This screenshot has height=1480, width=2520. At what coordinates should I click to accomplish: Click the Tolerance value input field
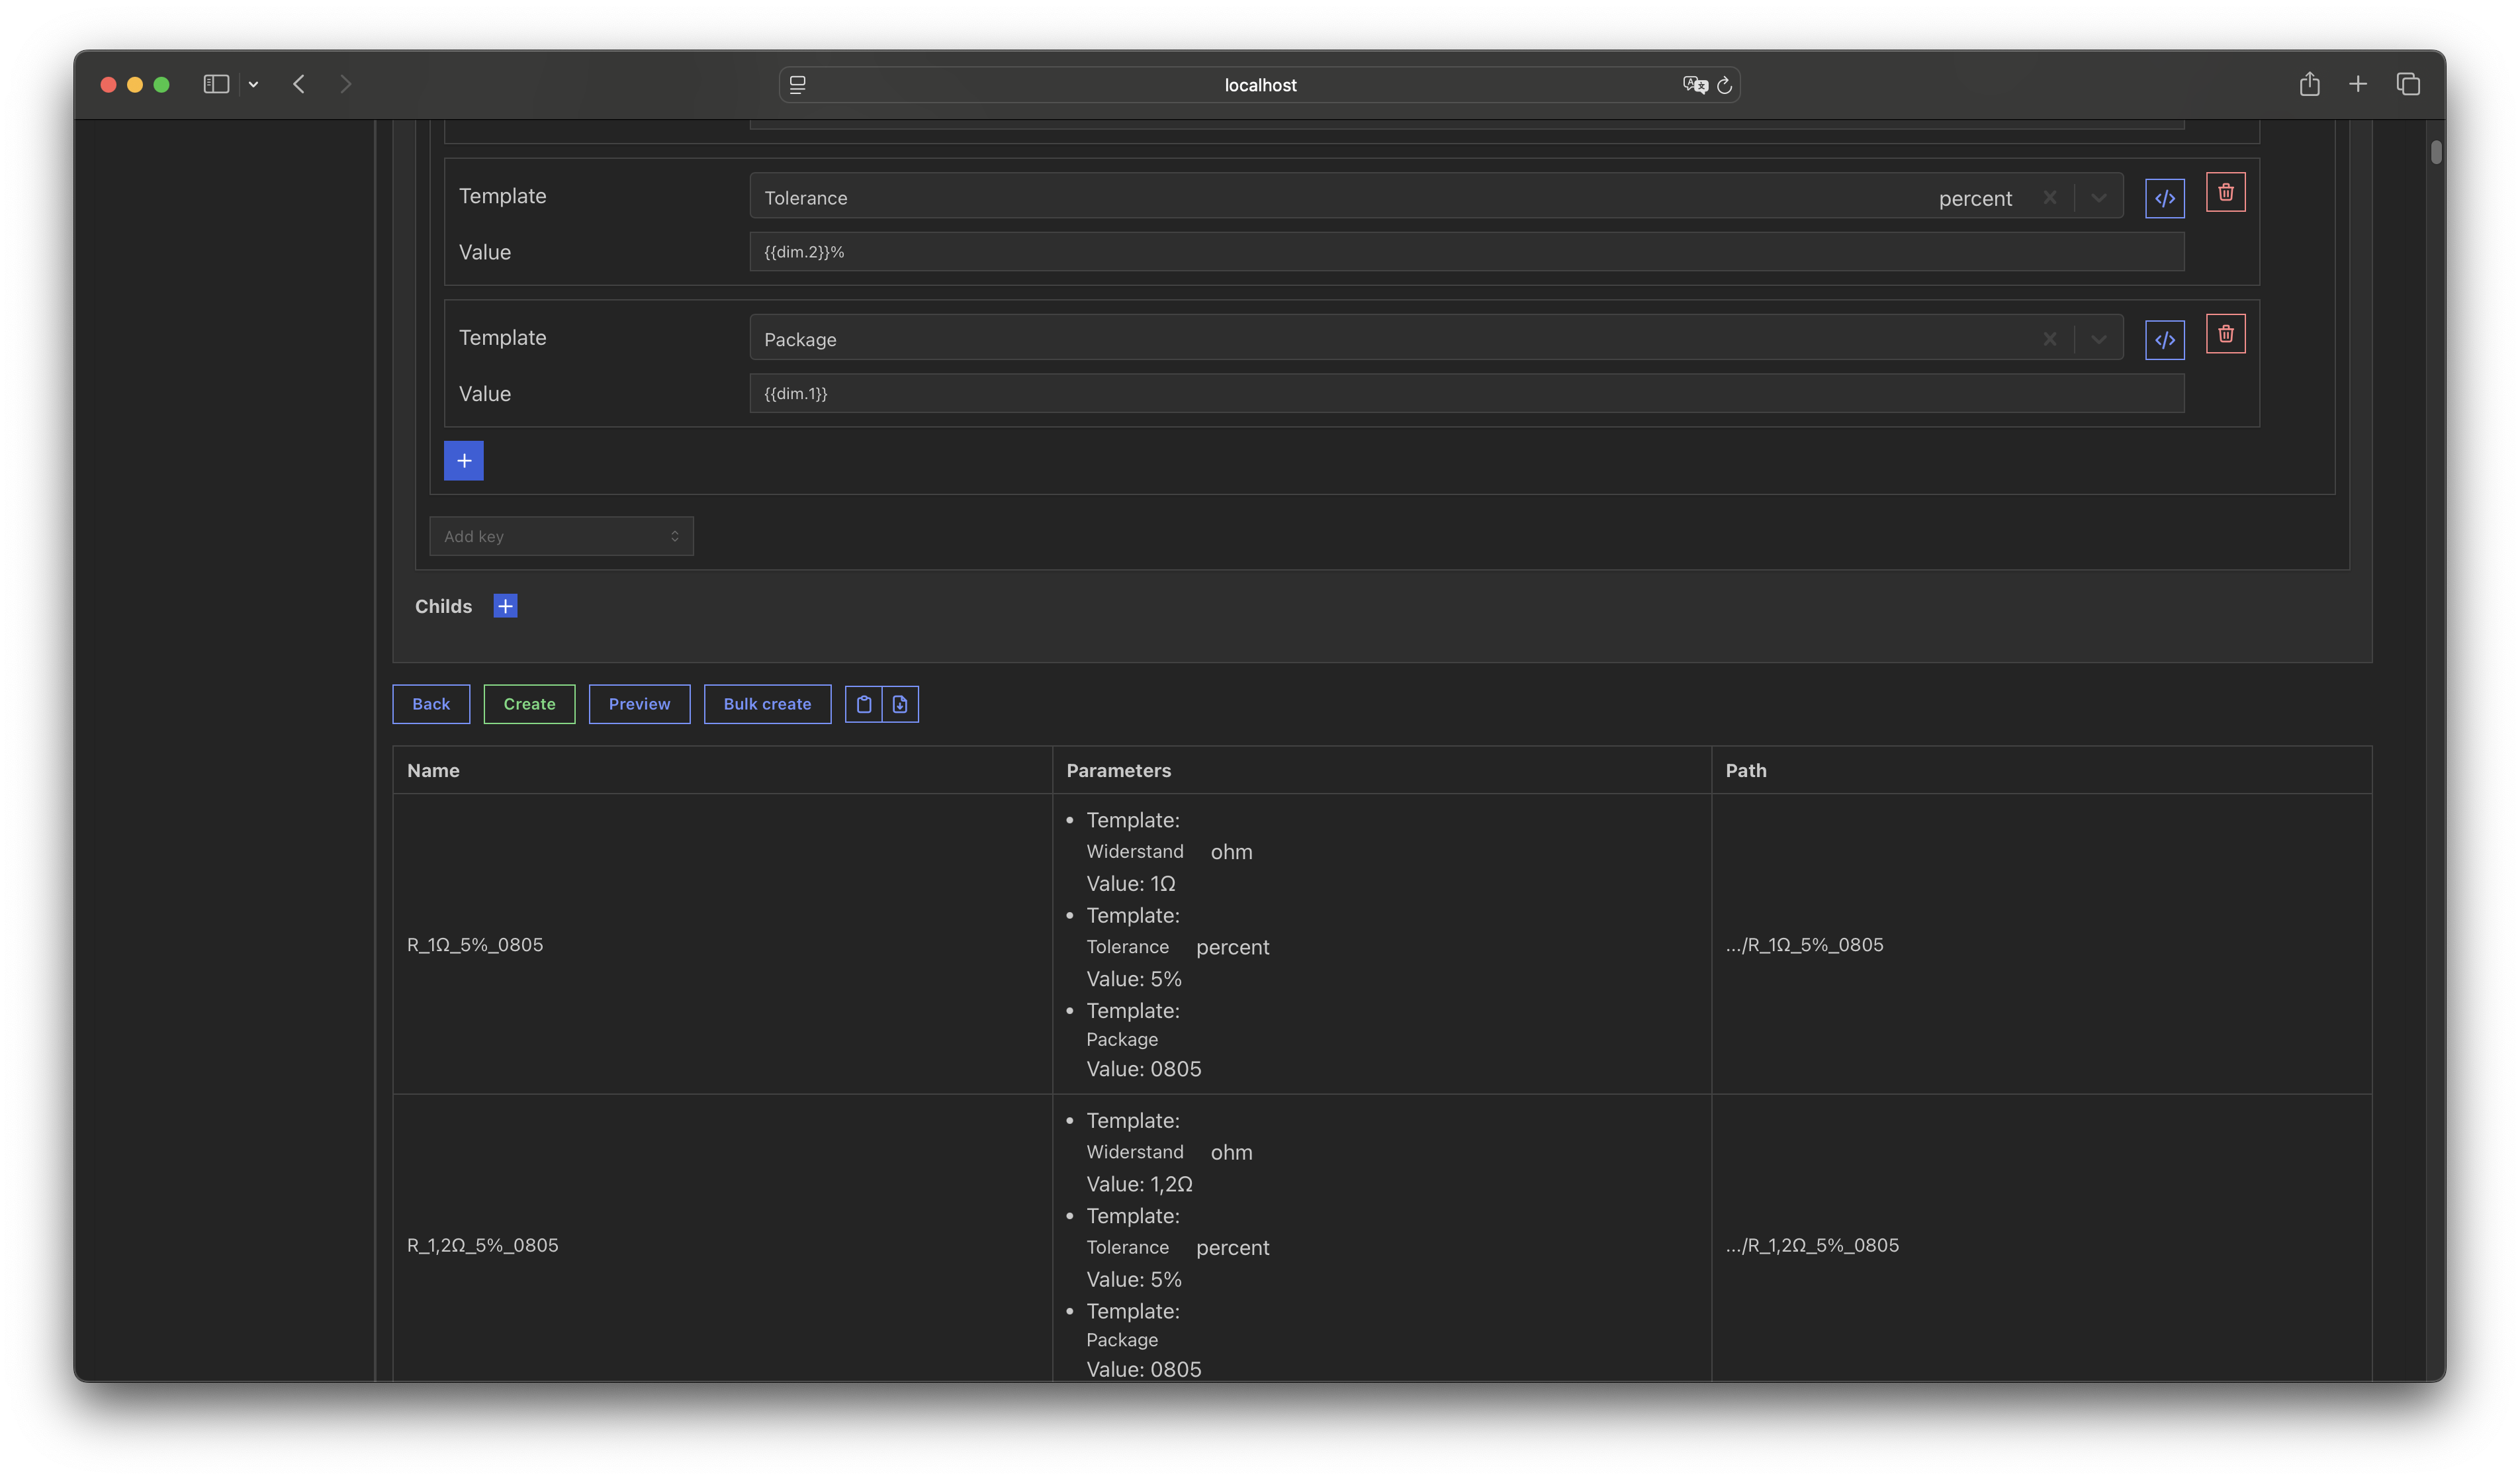coord(1466,252)
